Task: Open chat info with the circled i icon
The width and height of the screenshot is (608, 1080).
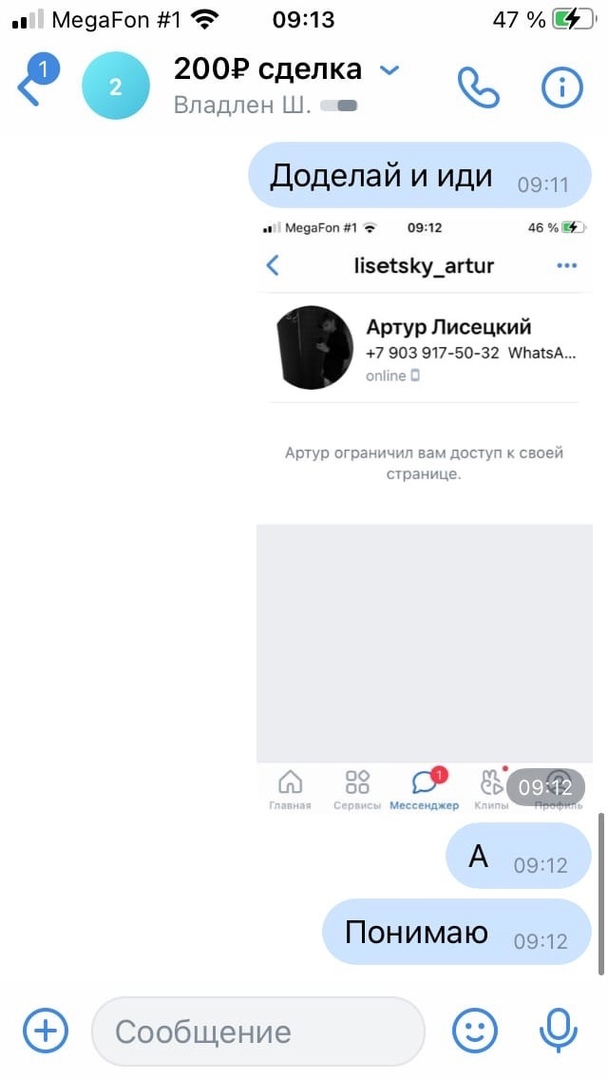Action: (x=563, y=87)
